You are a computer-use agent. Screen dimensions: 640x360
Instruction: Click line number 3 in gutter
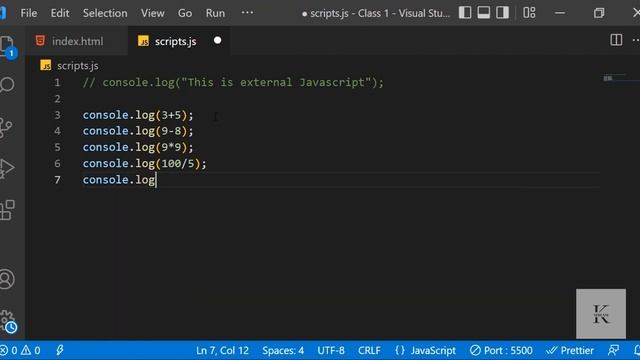tap(57, 115)
